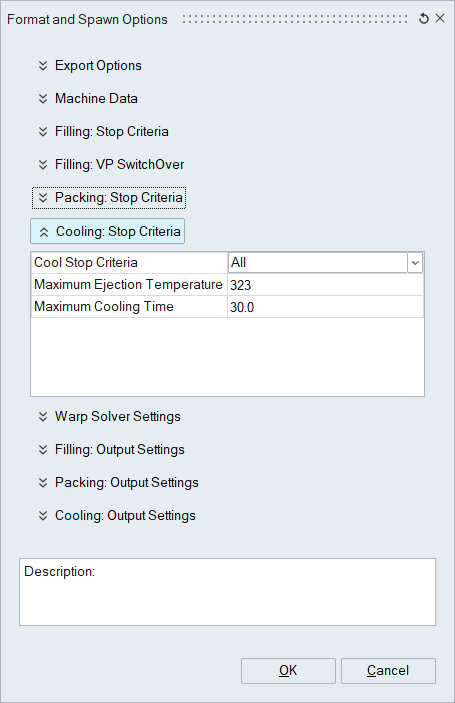Select the Cool Stop Criteria label cell

coord(129,263)
